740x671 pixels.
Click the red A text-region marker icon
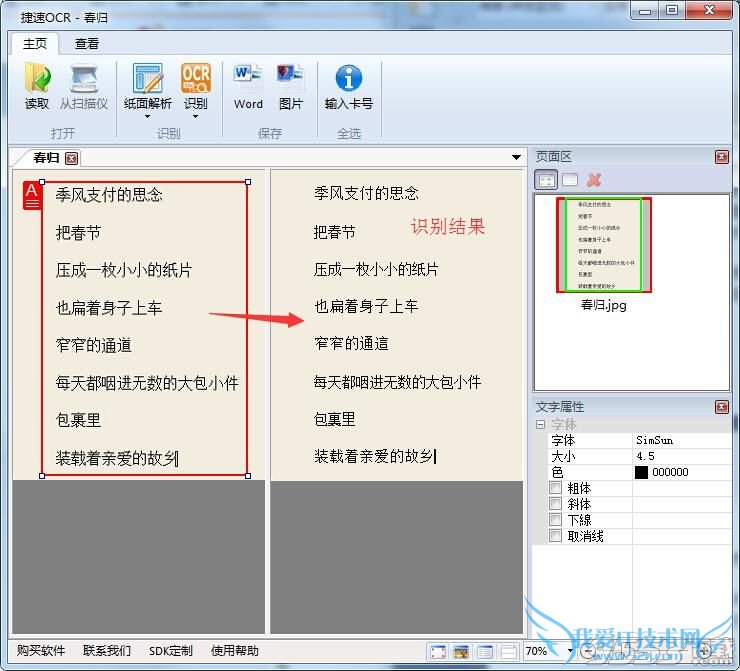click(x=32, y=195)
